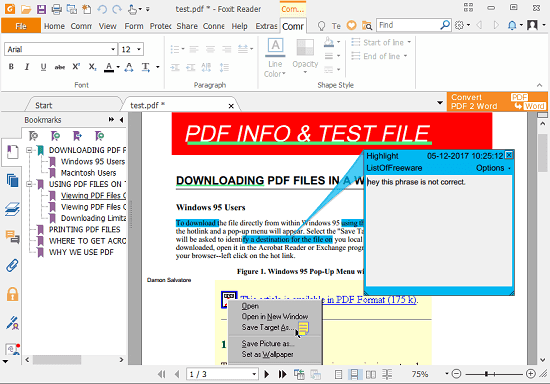Toggle strikethrough formatting
Image resolution: width=550 pixels, height=384 pixels.
tap(60, 67)
